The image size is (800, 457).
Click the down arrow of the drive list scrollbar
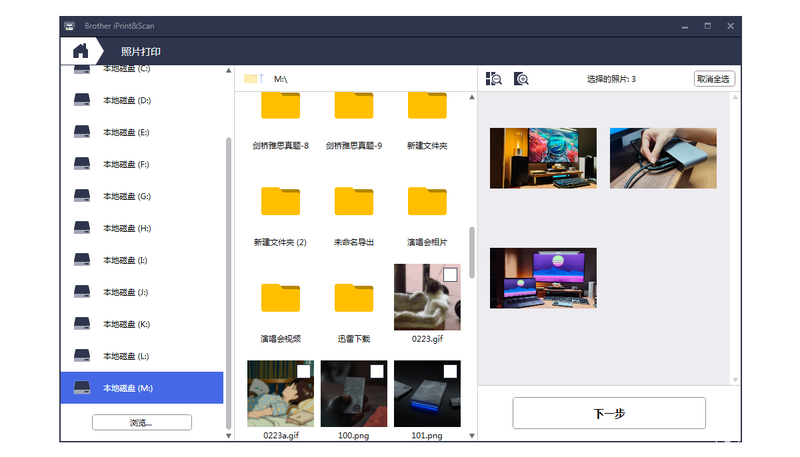[229, 436]
